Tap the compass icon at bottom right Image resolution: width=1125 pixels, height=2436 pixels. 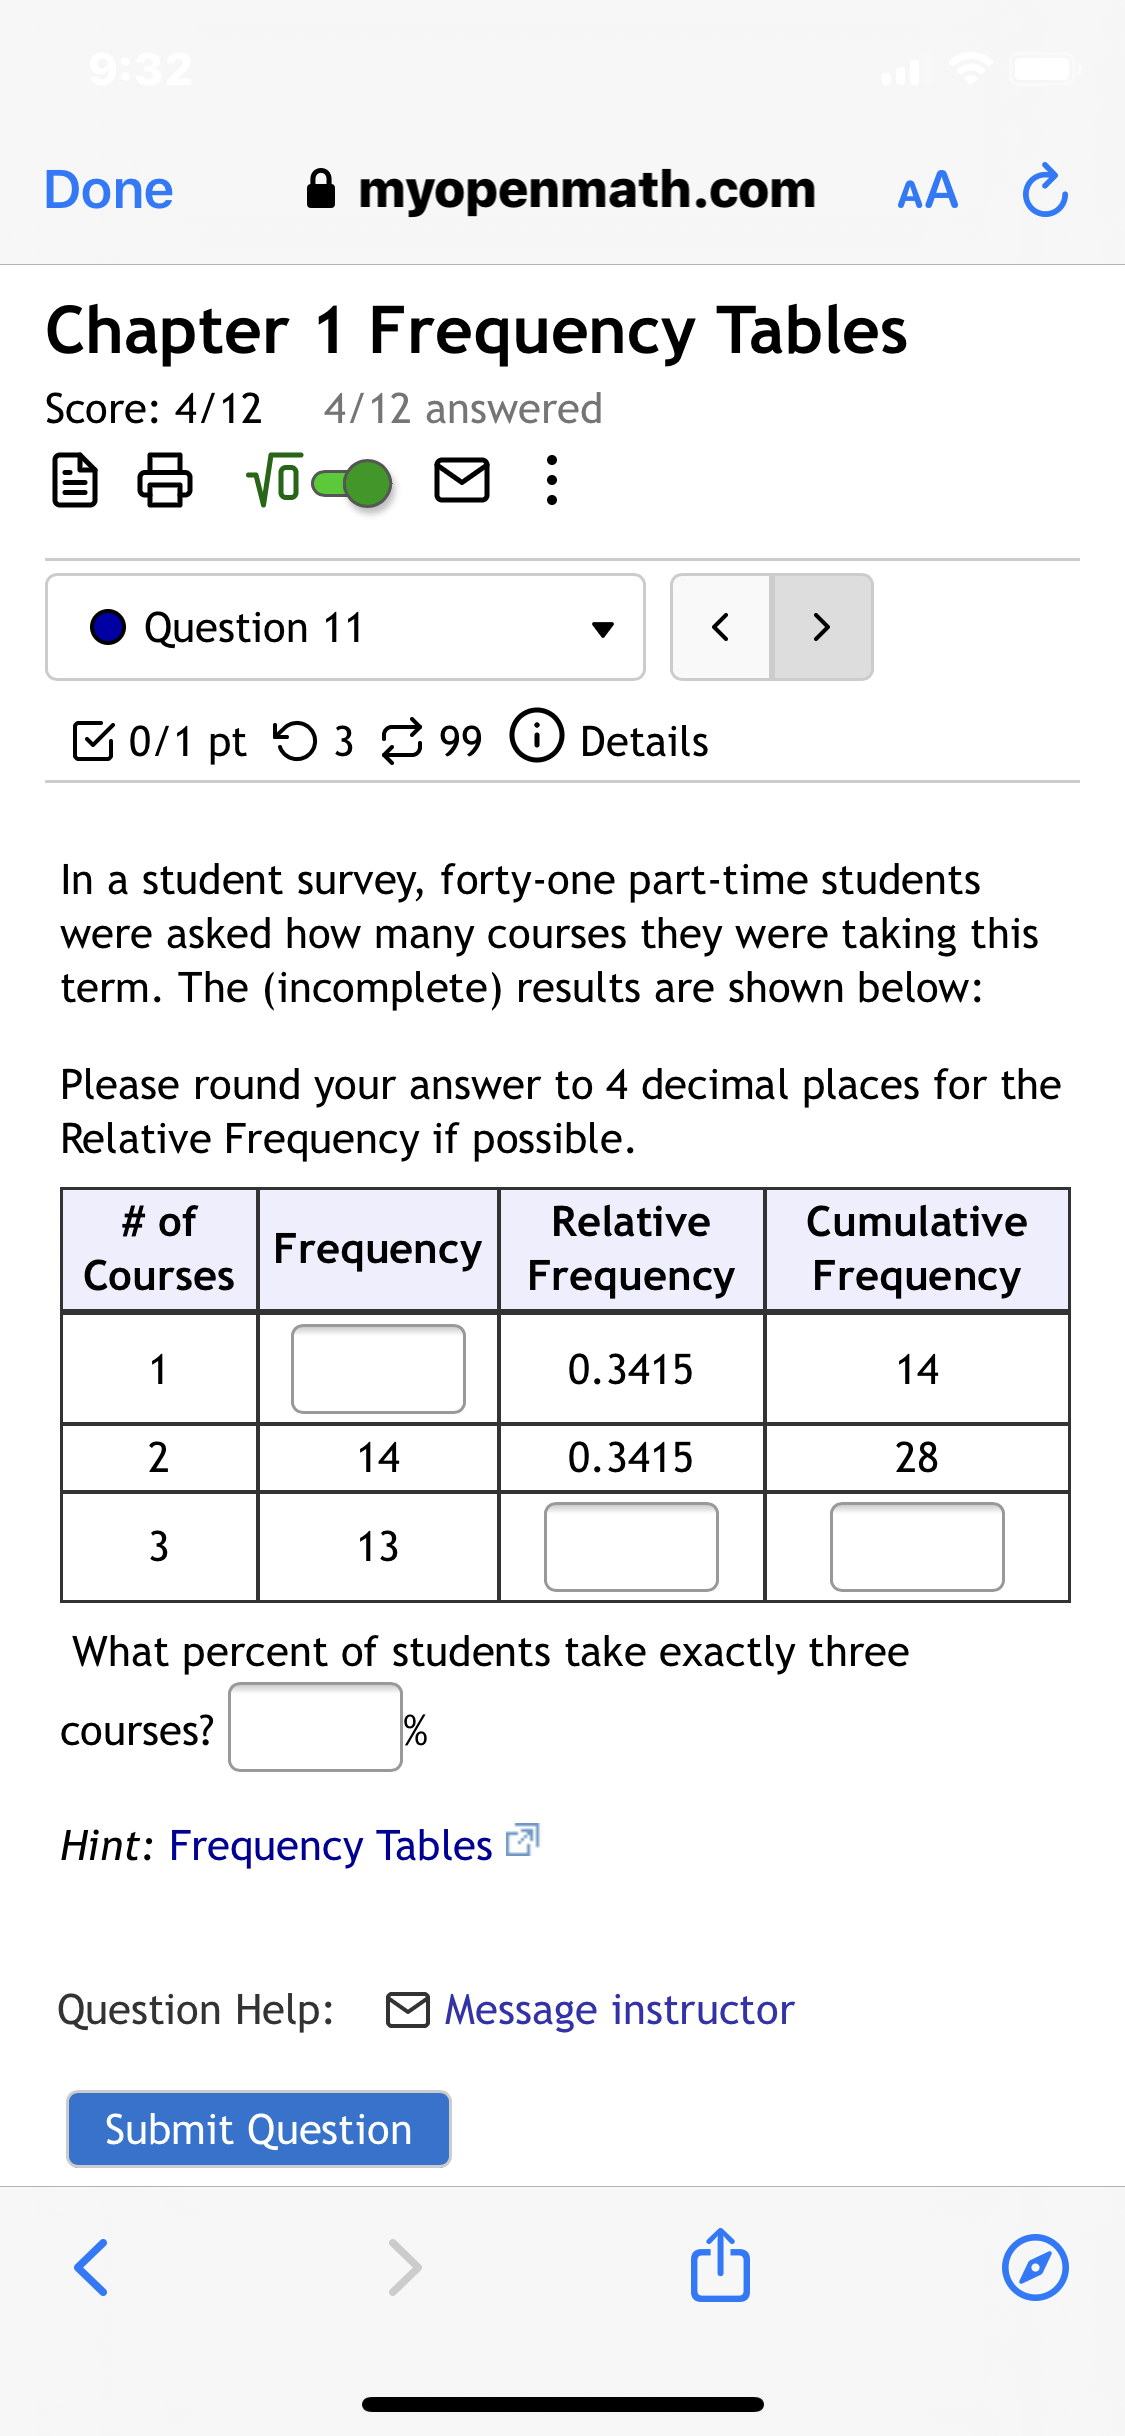(x=1036, y=2267)
